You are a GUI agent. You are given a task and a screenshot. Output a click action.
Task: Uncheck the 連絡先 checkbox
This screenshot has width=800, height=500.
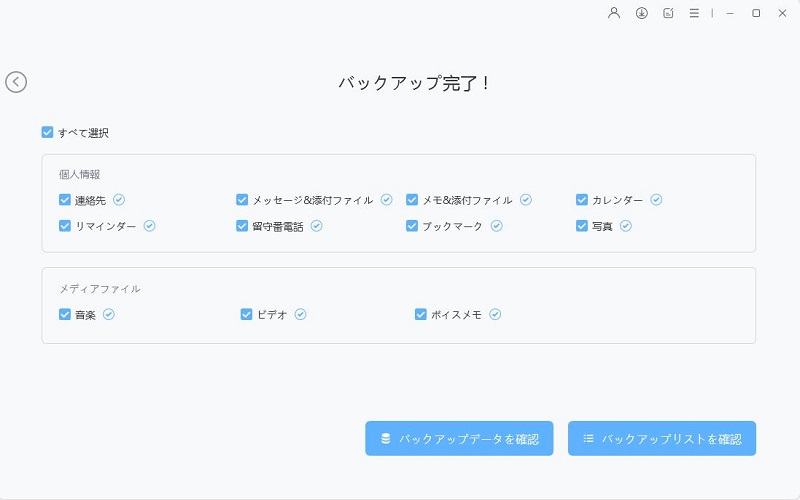click(65, 200)
